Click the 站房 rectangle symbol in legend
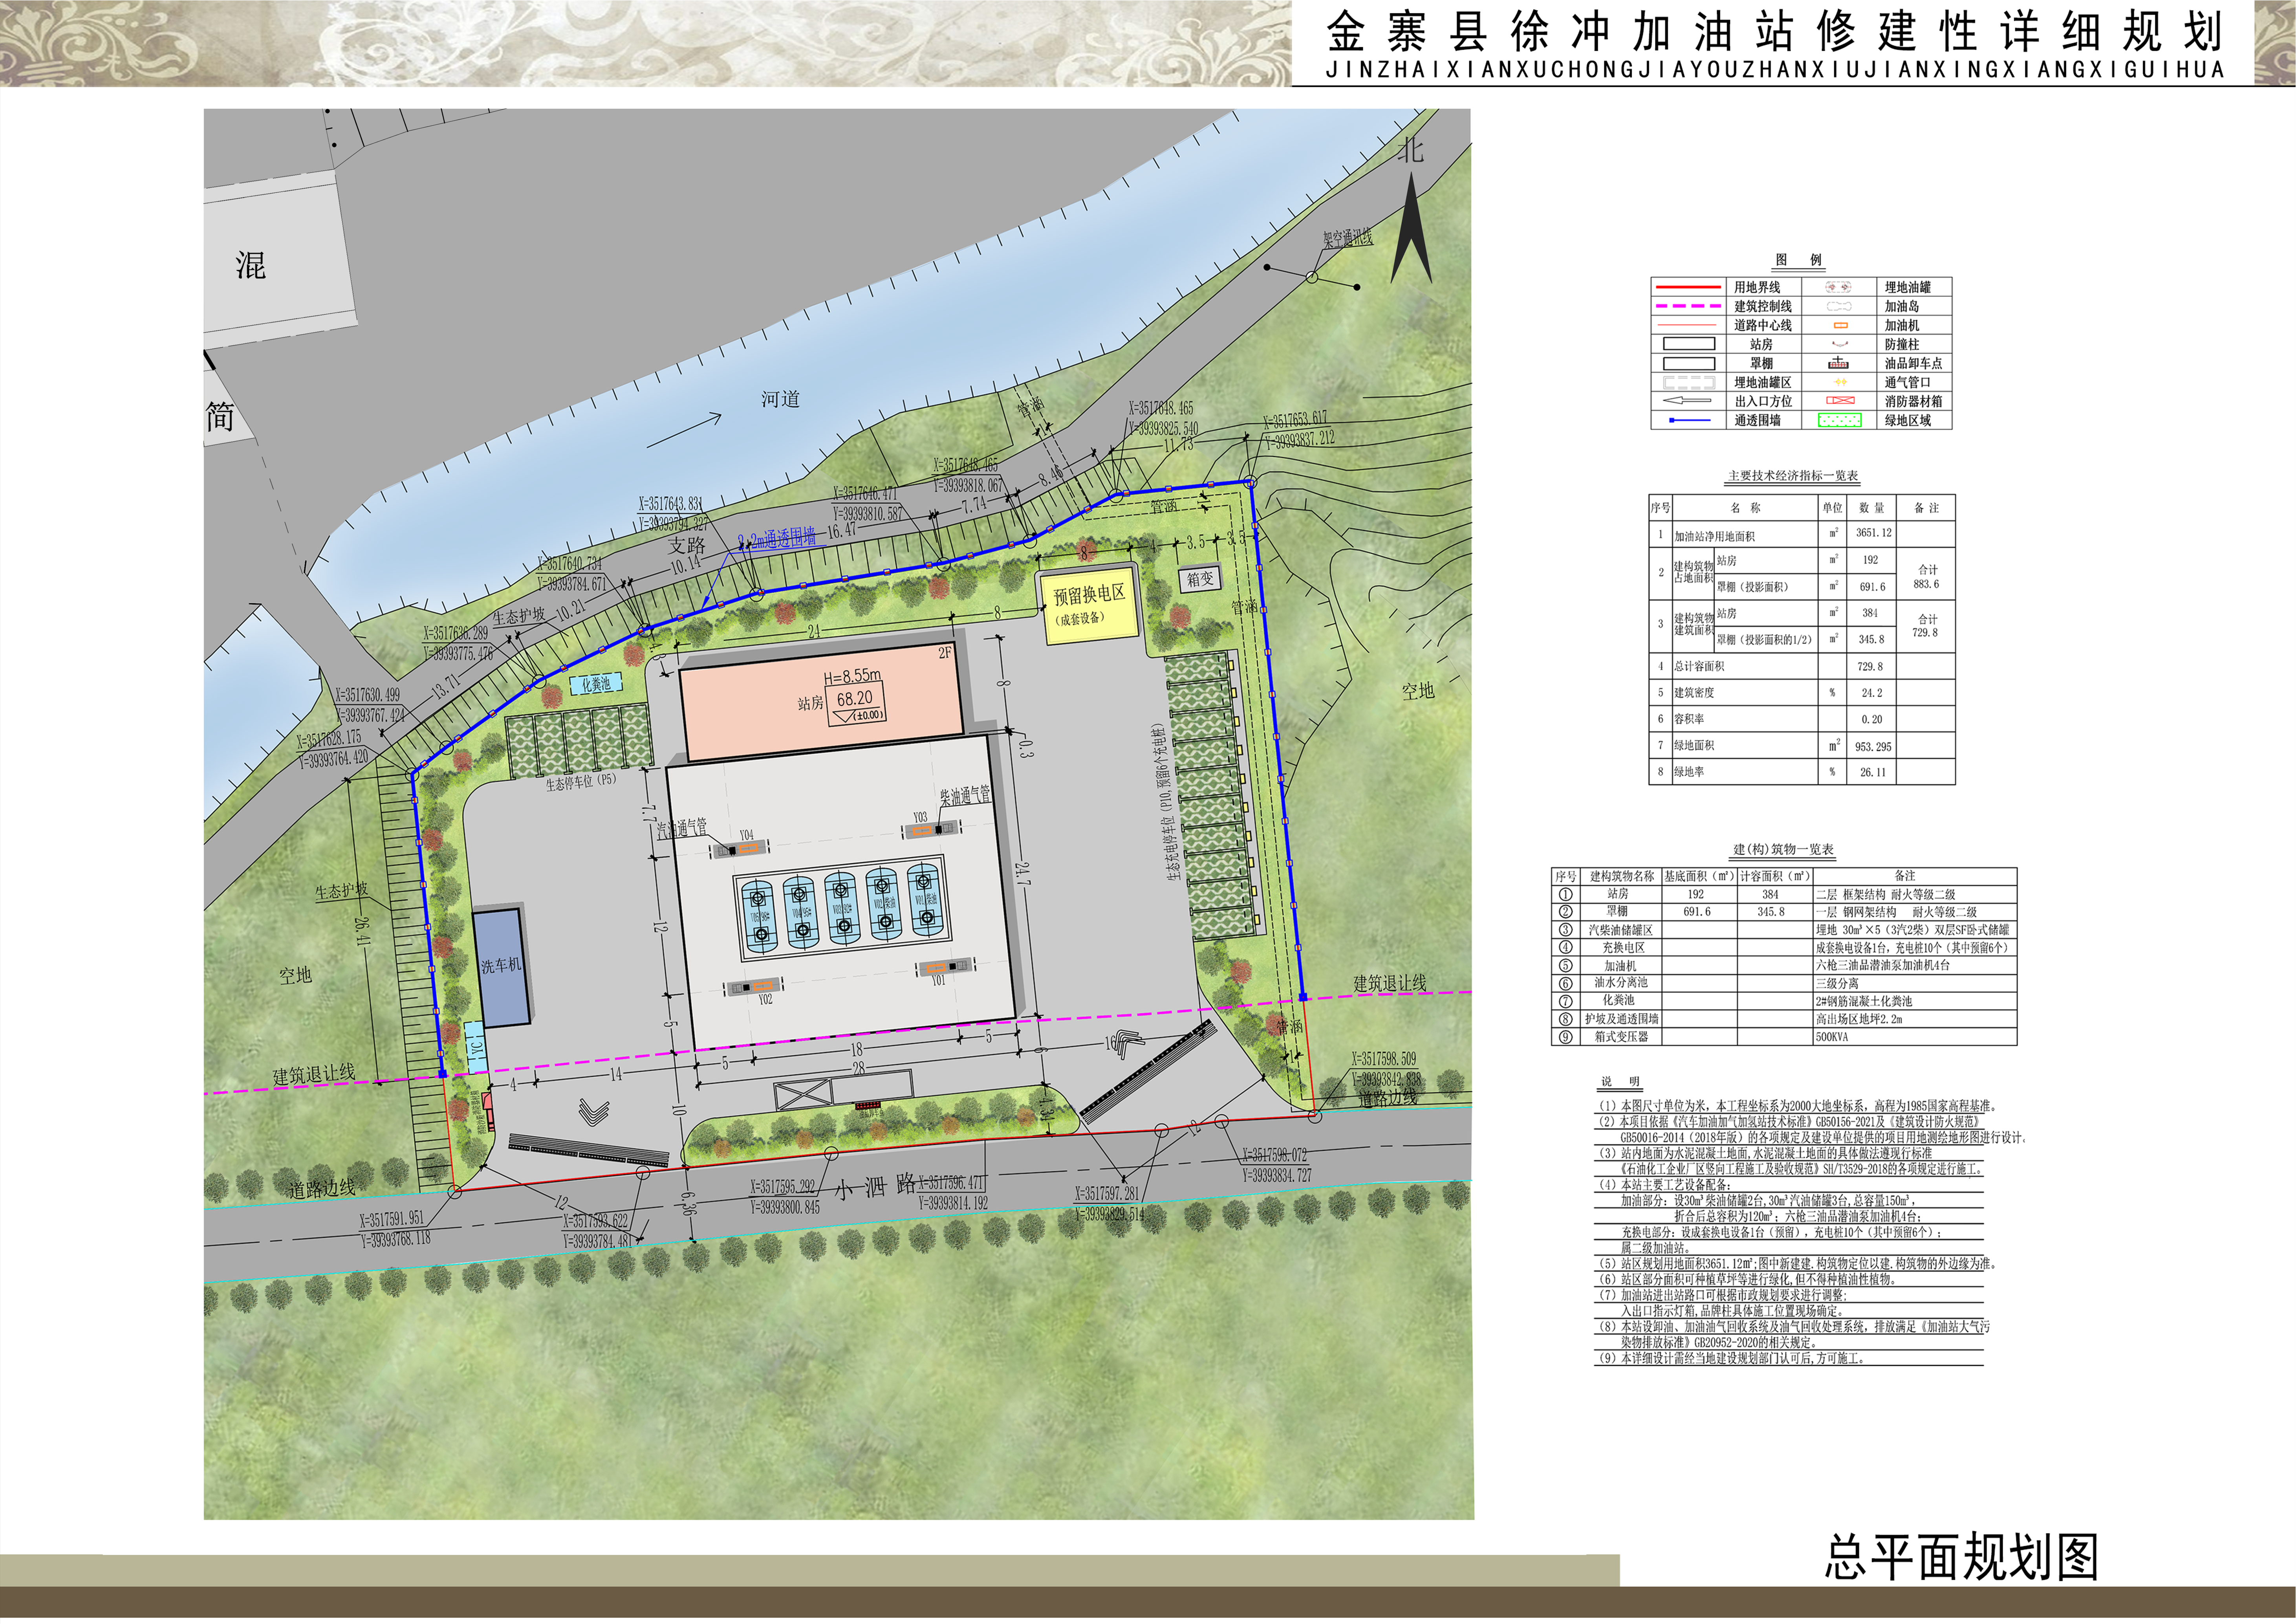 click(1688, 344)
